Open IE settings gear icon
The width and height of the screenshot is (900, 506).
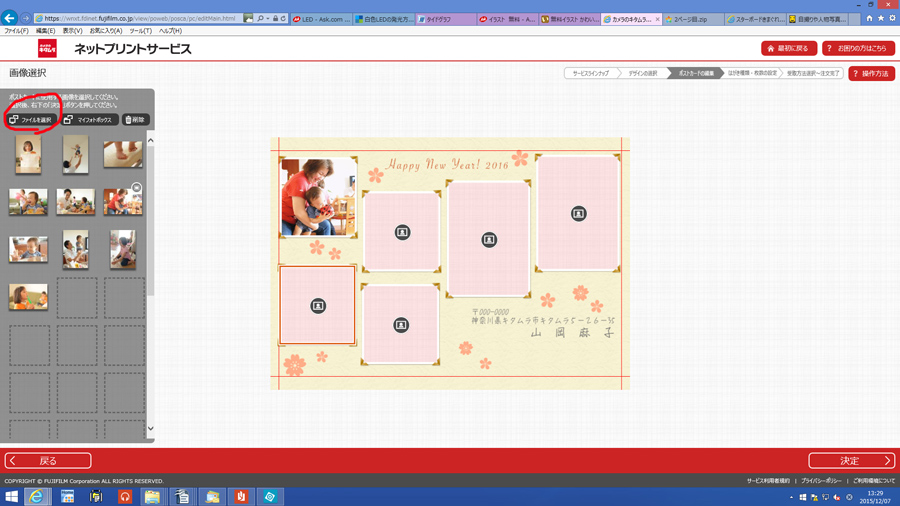891,18
